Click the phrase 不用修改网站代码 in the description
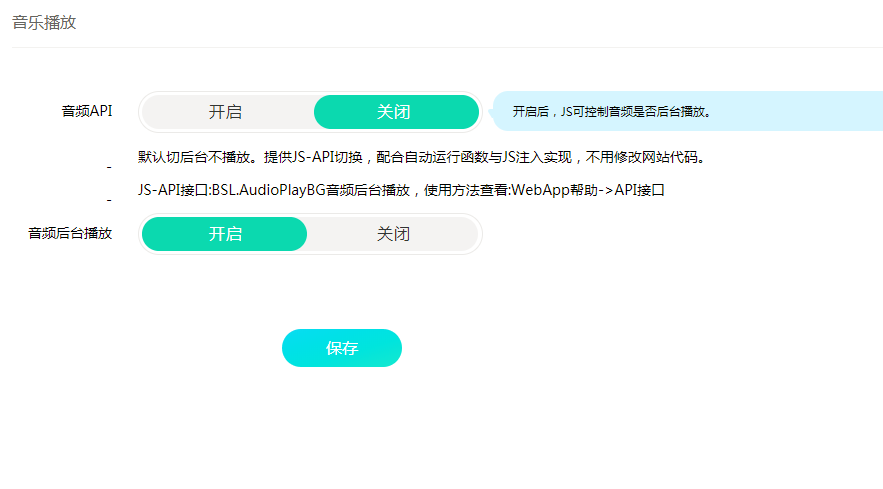Screen dimensions: 883x489 [x=641, y=157]
